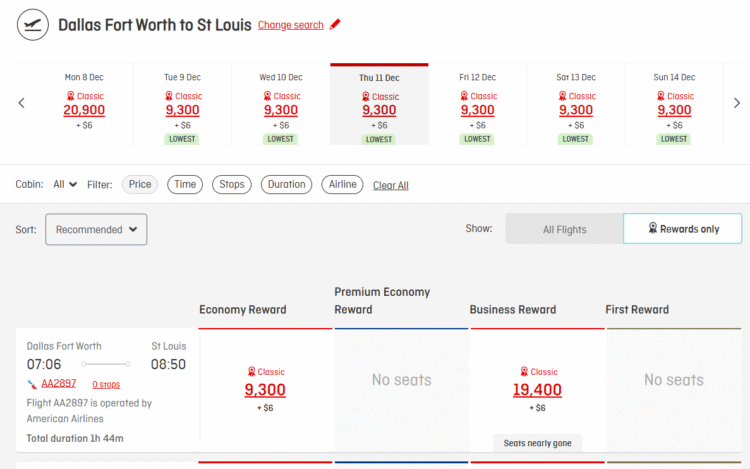Show earlier dates with left arrow

pyautogui.click(x=21, y=103)
